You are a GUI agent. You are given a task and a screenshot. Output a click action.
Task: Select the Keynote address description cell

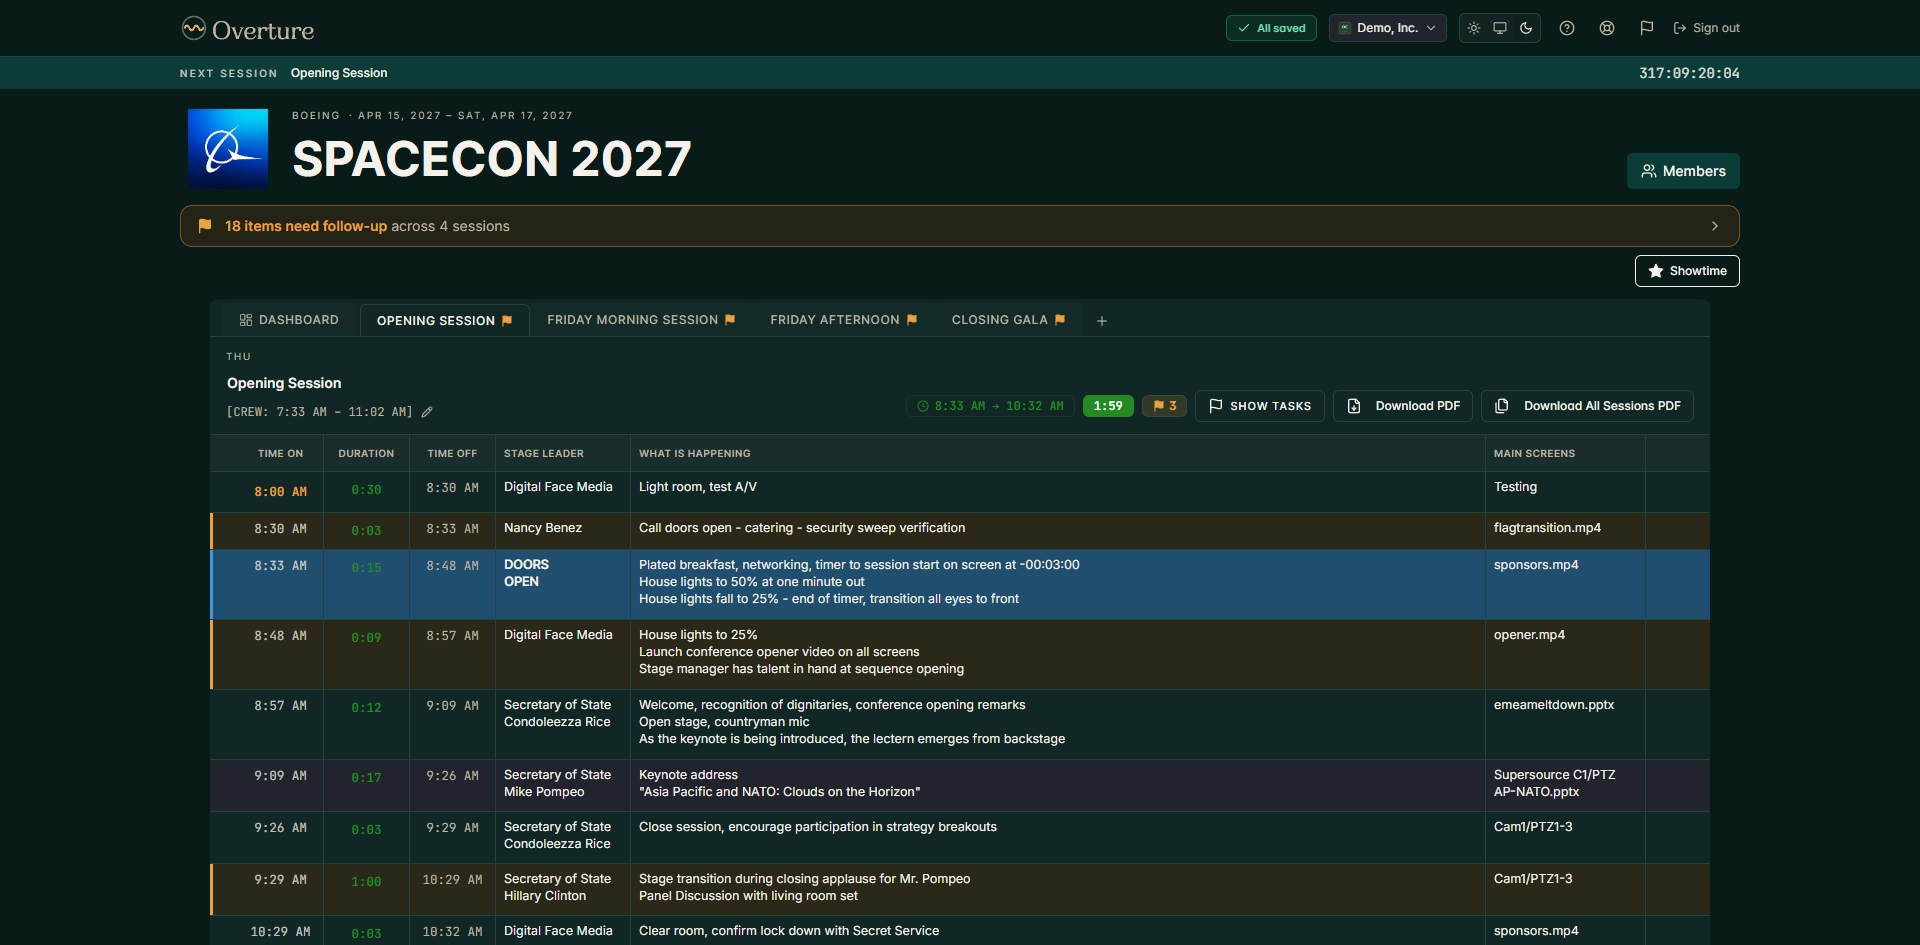pos(1058,785)
